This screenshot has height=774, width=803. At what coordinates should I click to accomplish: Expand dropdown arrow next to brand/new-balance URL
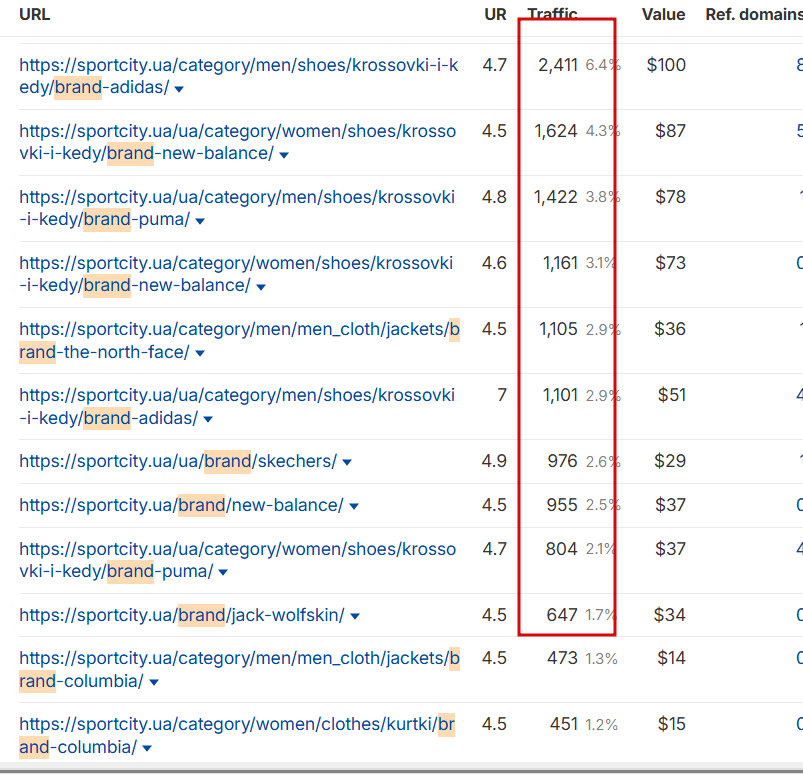click(353, 506)
